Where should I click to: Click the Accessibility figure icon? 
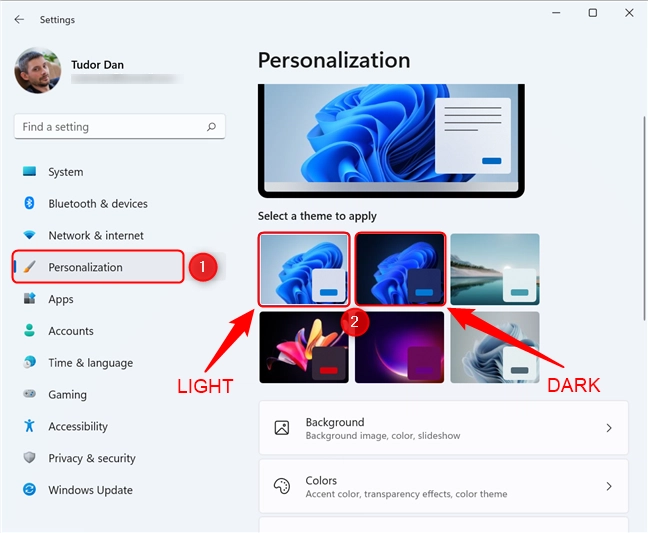coord(29,426)
